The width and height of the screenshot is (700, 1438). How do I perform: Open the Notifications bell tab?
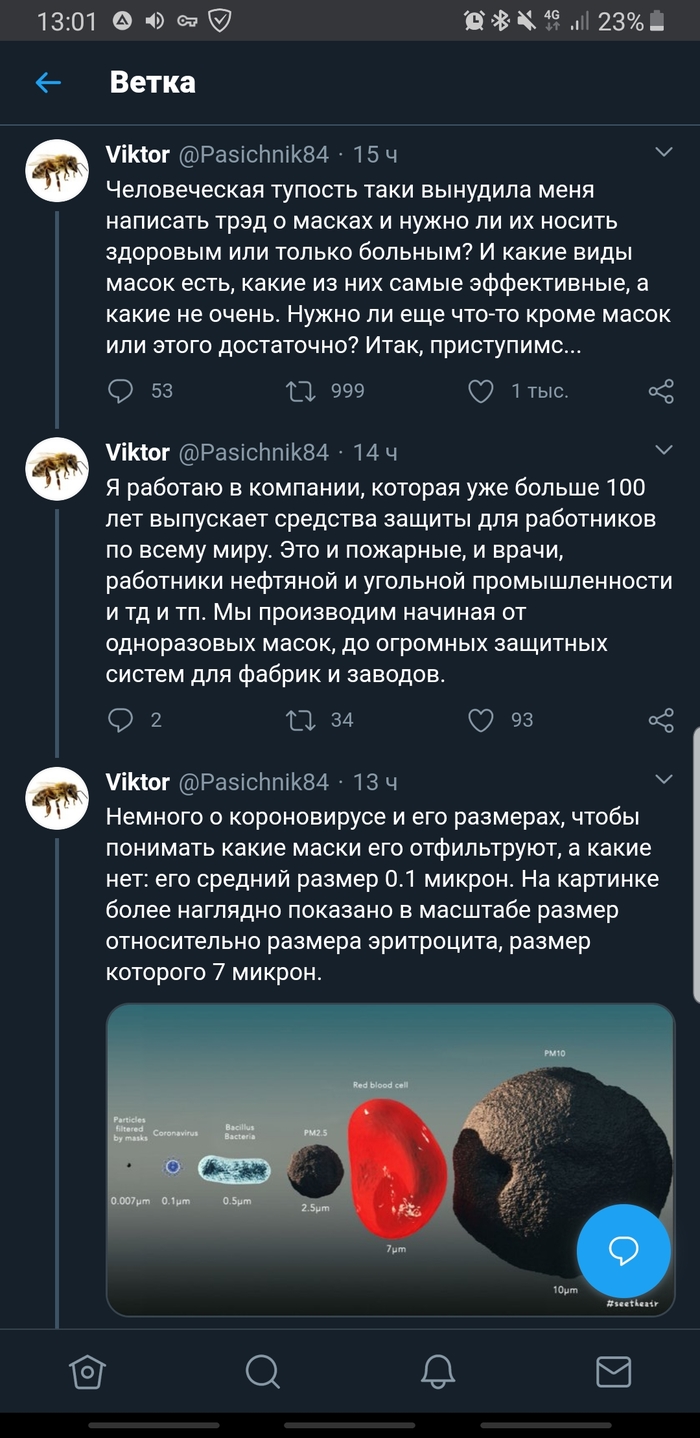437,1370
